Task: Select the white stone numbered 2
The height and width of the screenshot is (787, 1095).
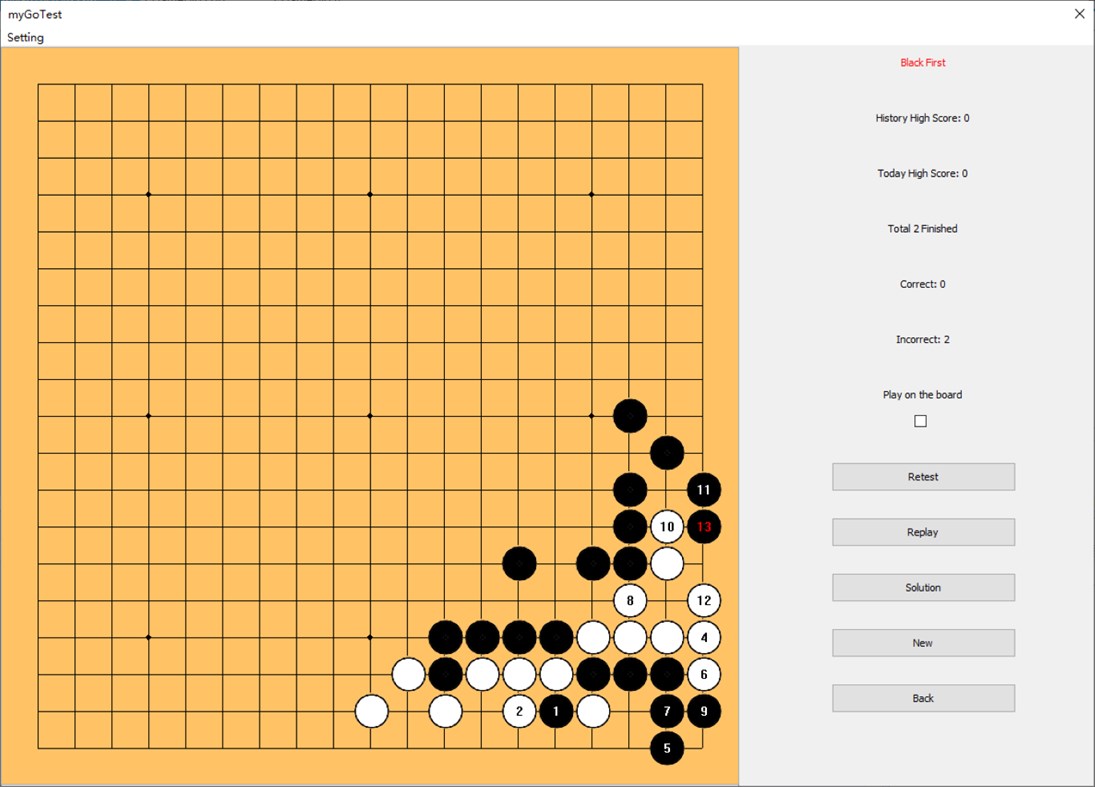Action: click(519, 711)
